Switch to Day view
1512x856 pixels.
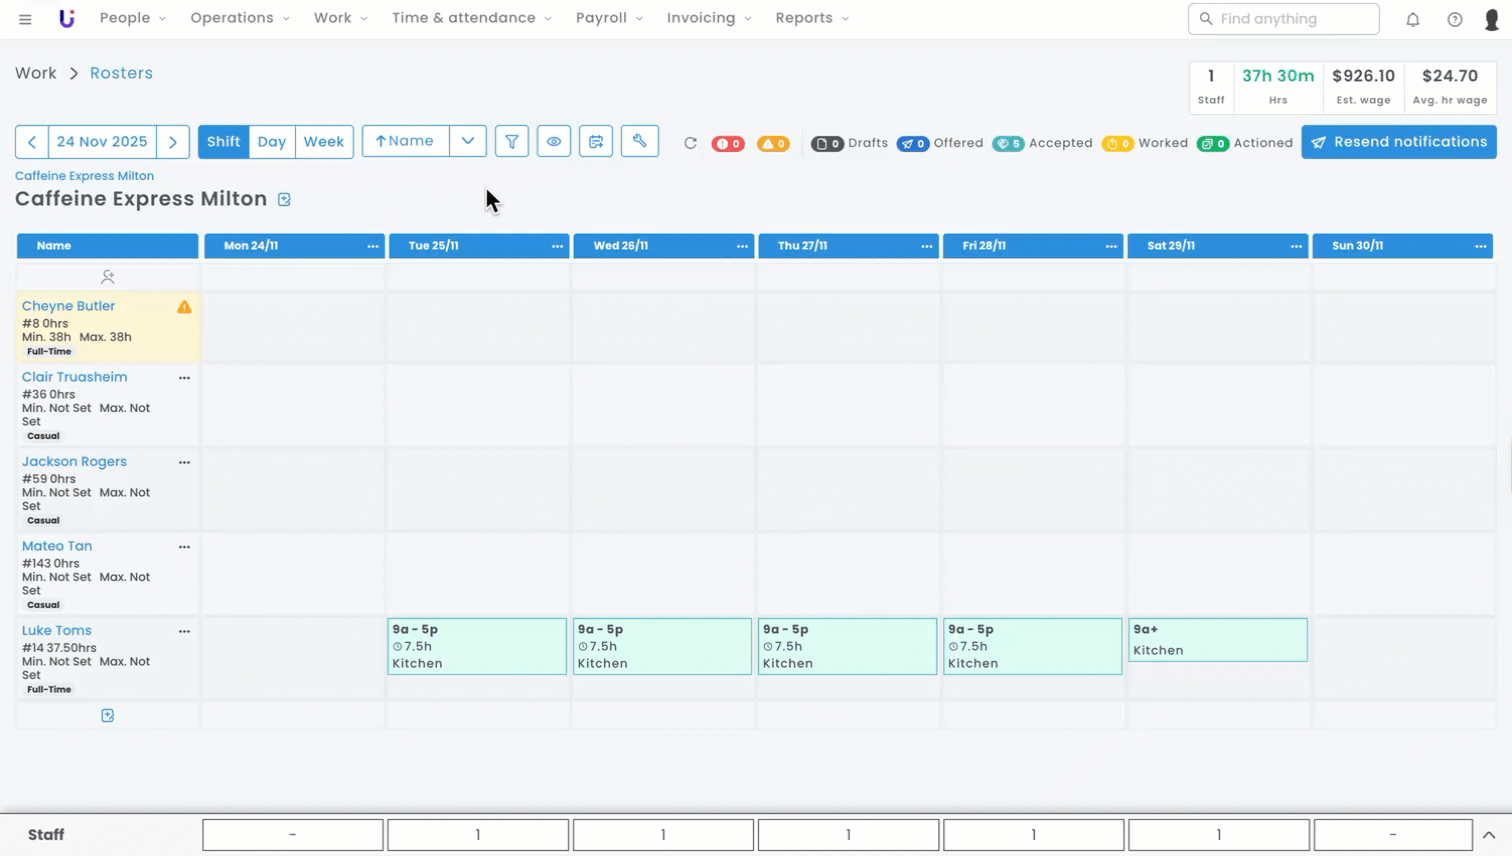pos(271,142)
